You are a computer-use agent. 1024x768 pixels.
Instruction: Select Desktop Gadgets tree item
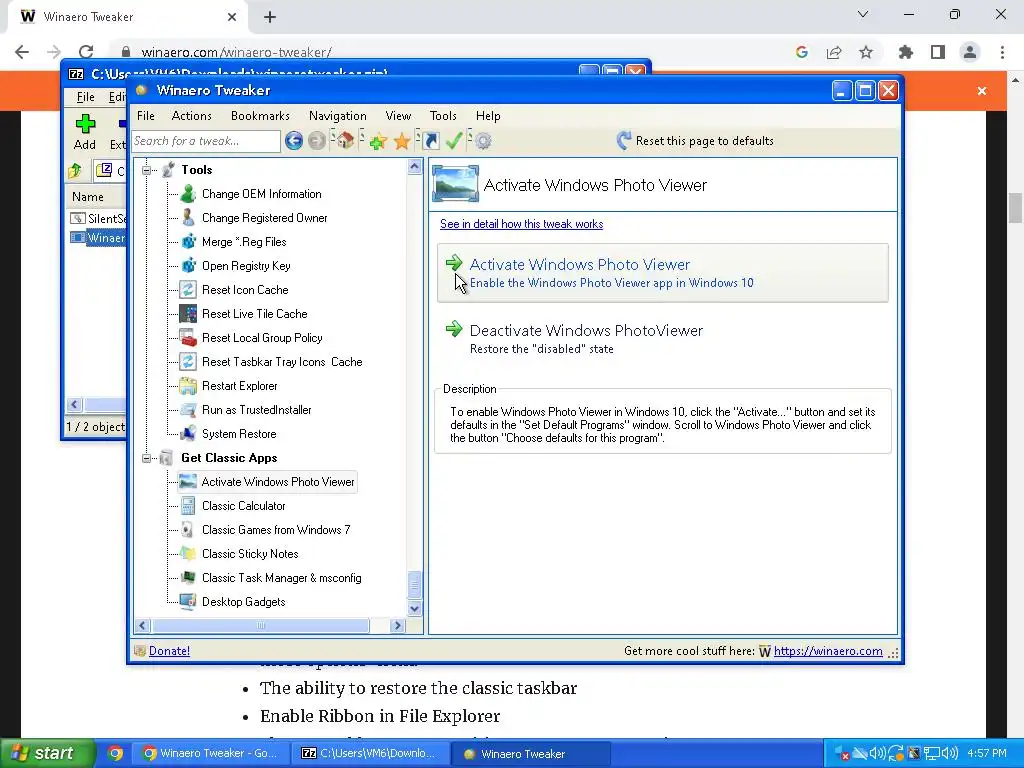coord(244,602)
